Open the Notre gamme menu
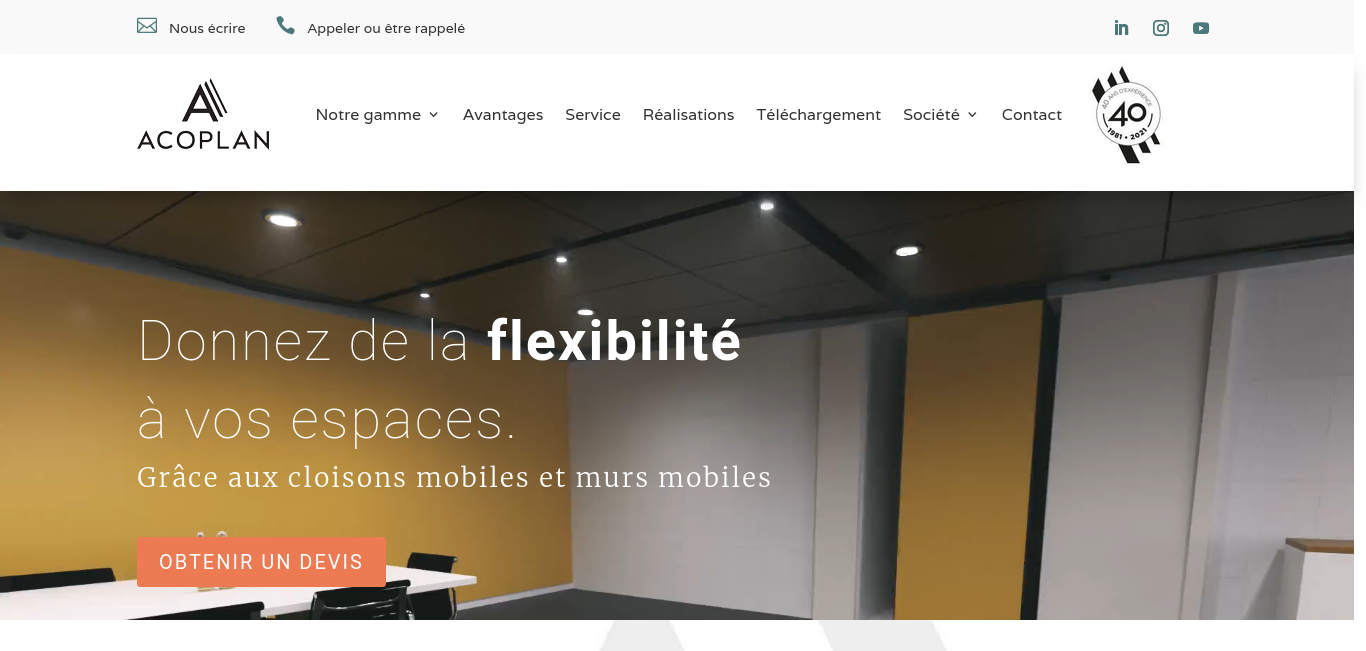This screenshot has height=651, width=1366. pos(368,115)
